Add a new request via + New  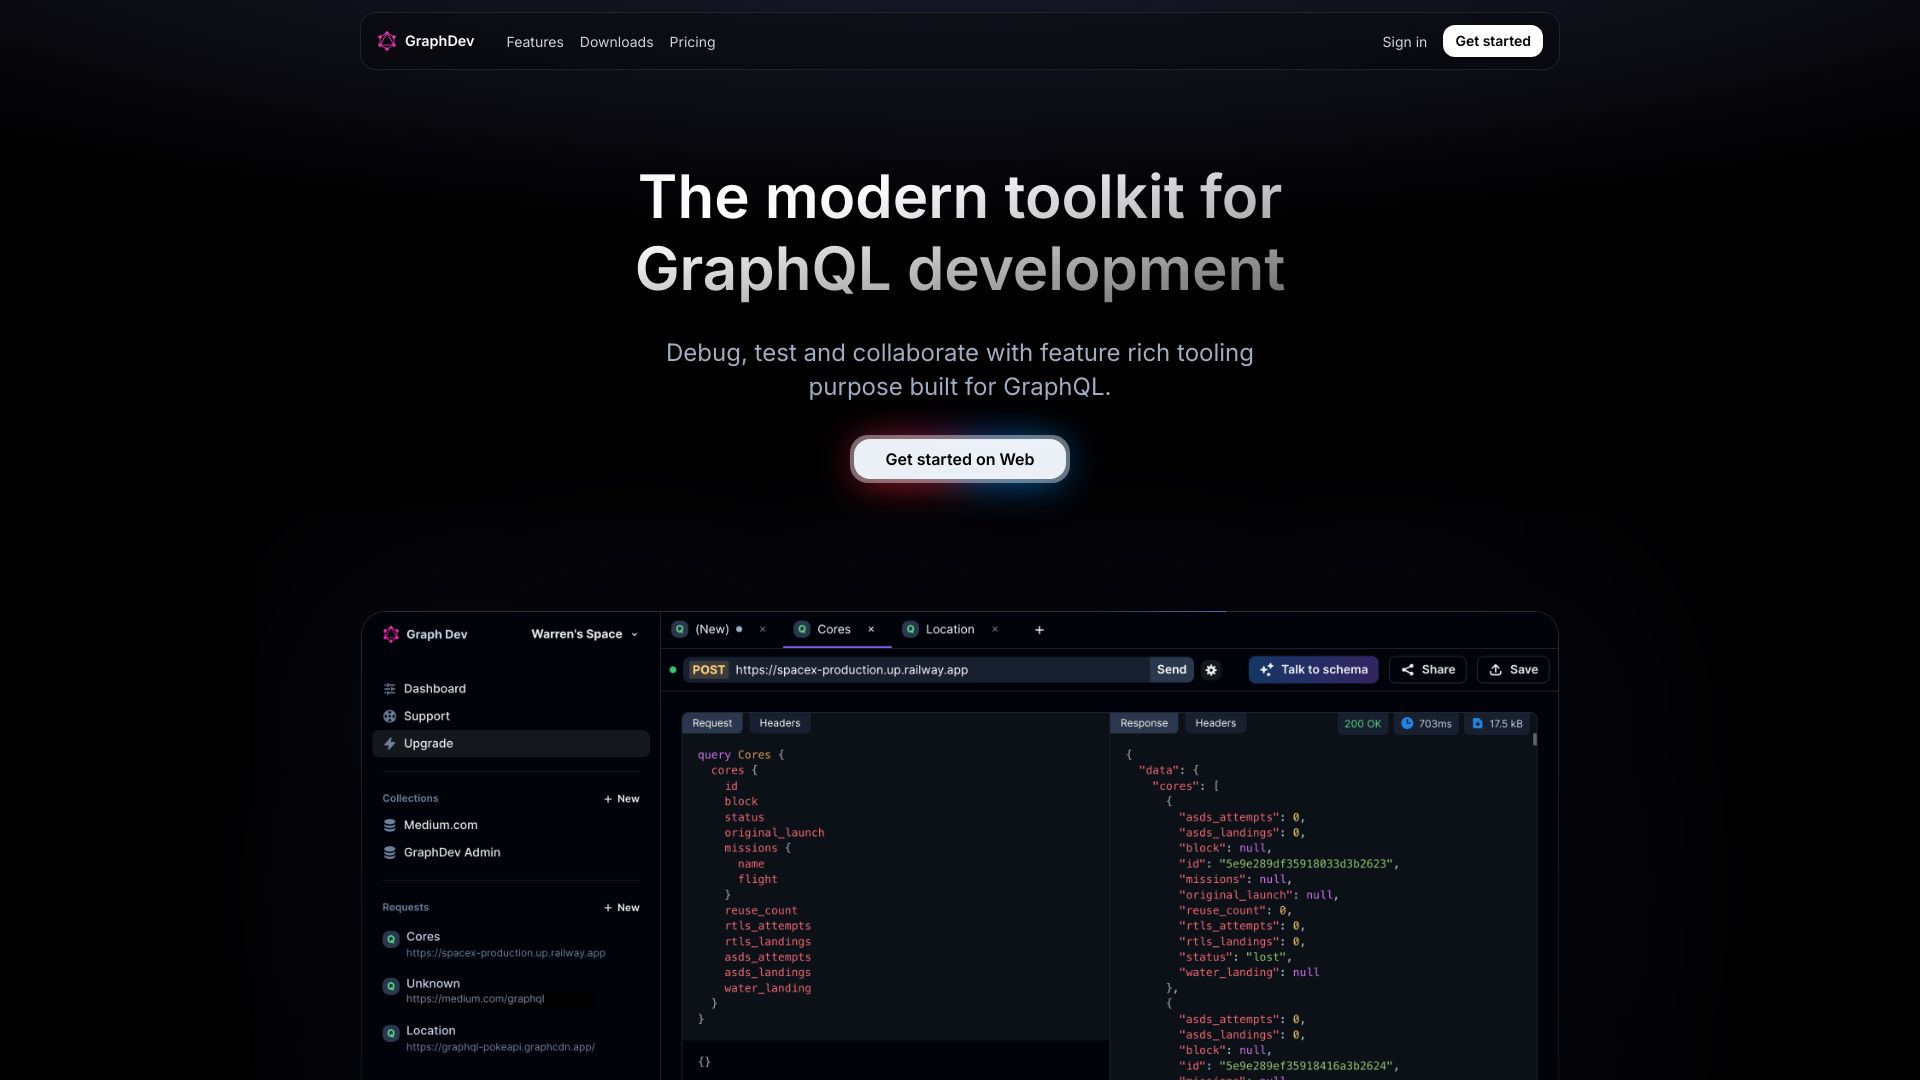pyautogui.click(x=620, y=907)
